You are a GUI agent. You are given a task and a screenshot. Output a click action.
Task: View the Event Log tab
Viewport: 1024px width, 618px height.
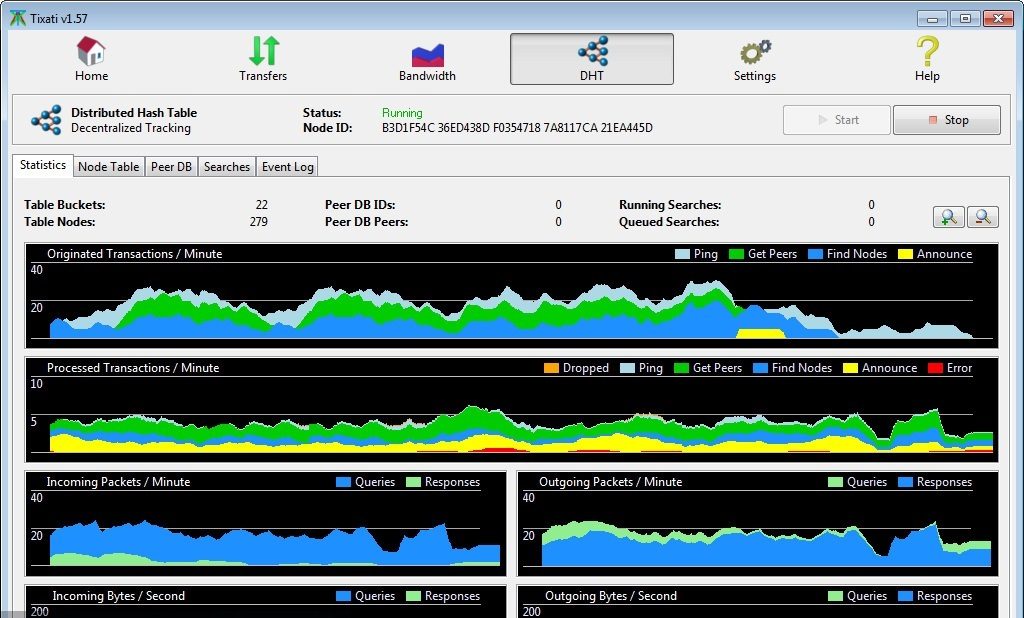click(287, 167)
